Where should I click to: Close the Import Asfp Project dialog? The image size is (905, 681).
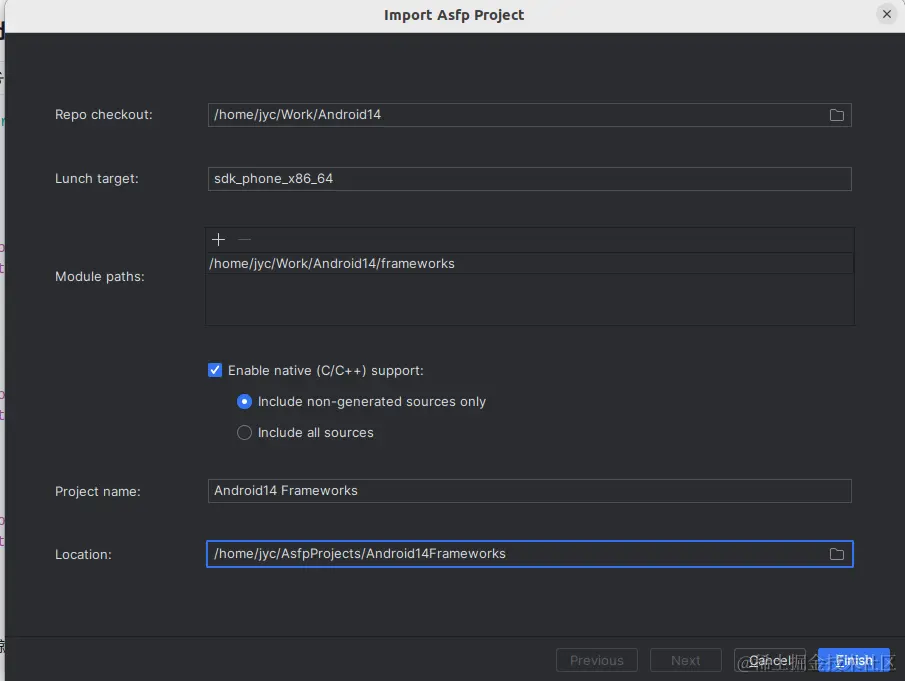[888, 14]
